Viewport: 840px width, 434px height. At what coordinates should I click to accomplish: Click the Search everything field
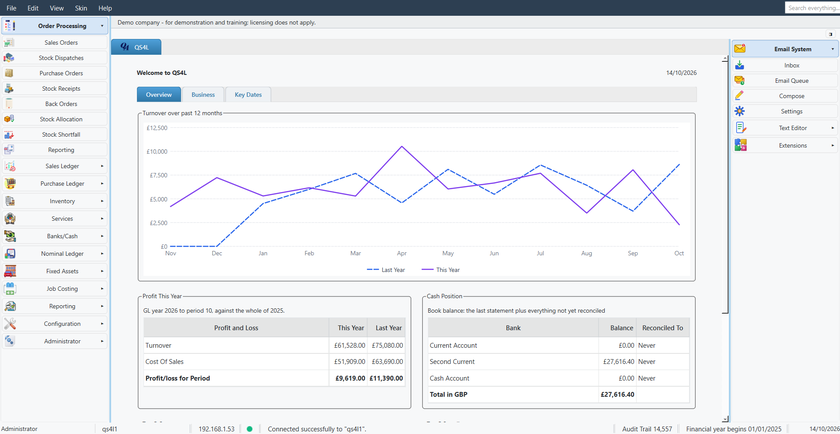pos(812,8)
